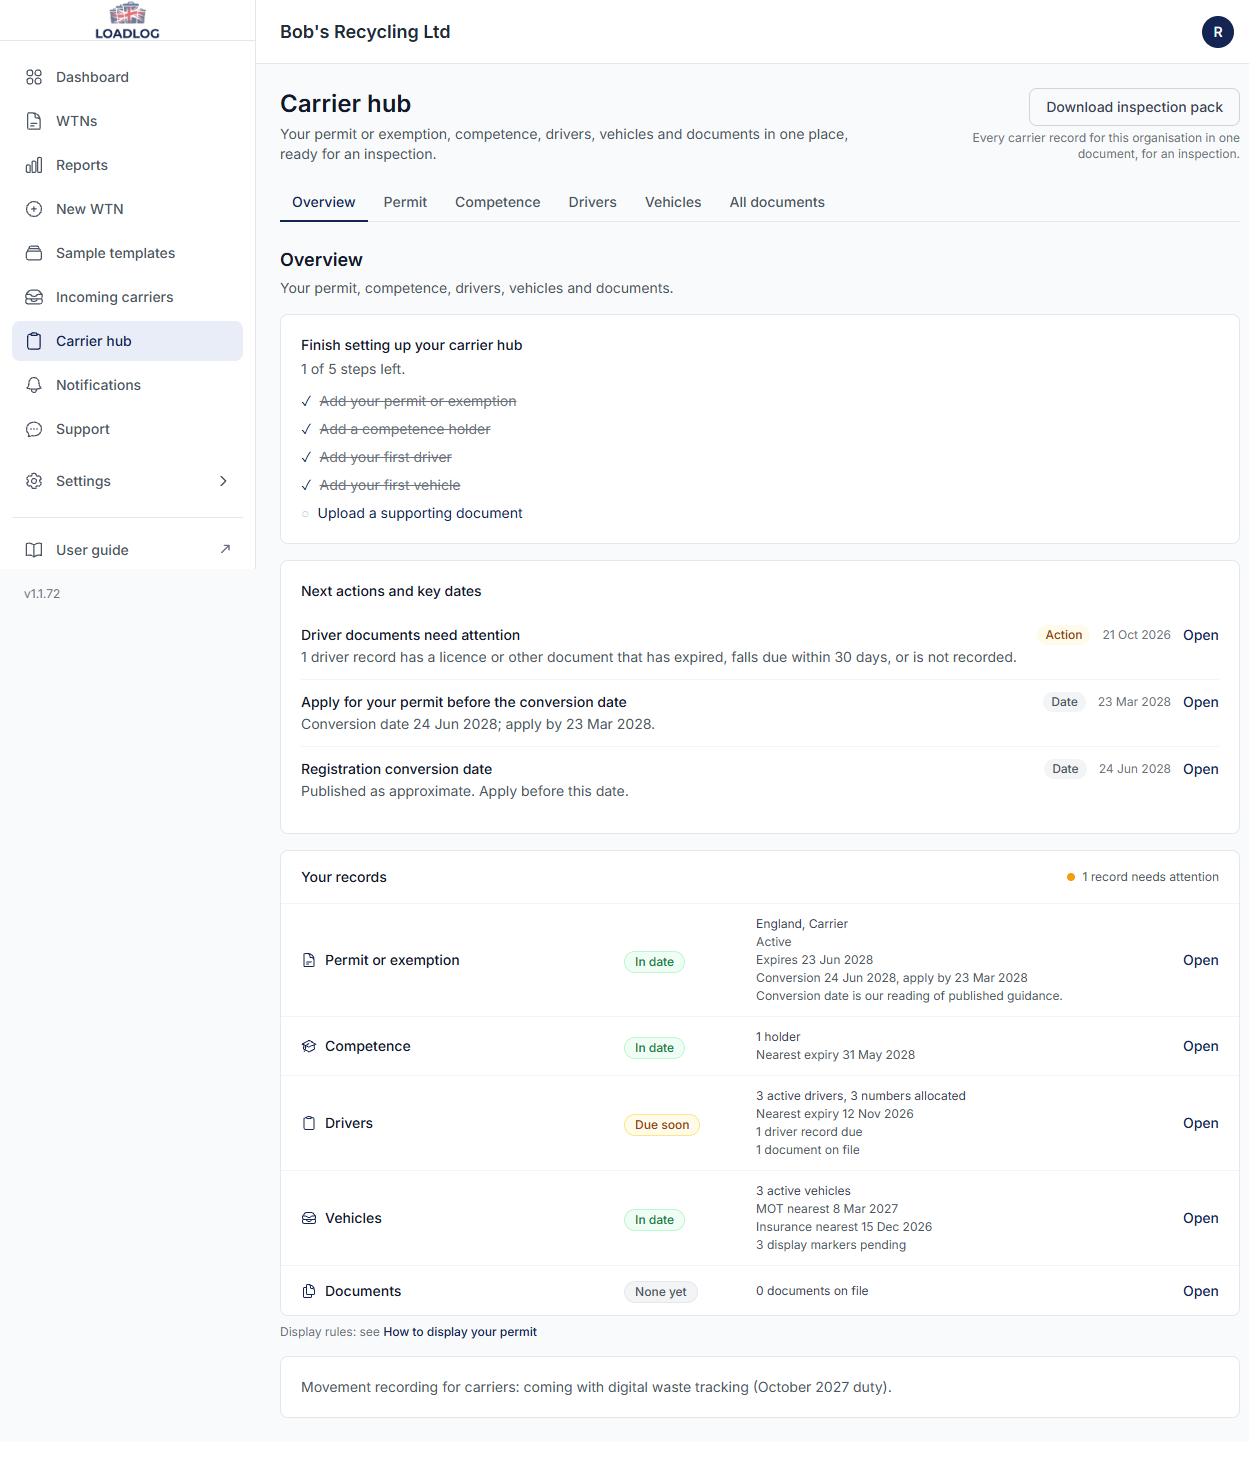The width and height of the screenshot is (1249, 1474).
Task: Click the Action badge on driver documents
Action: coord(1063,635)
